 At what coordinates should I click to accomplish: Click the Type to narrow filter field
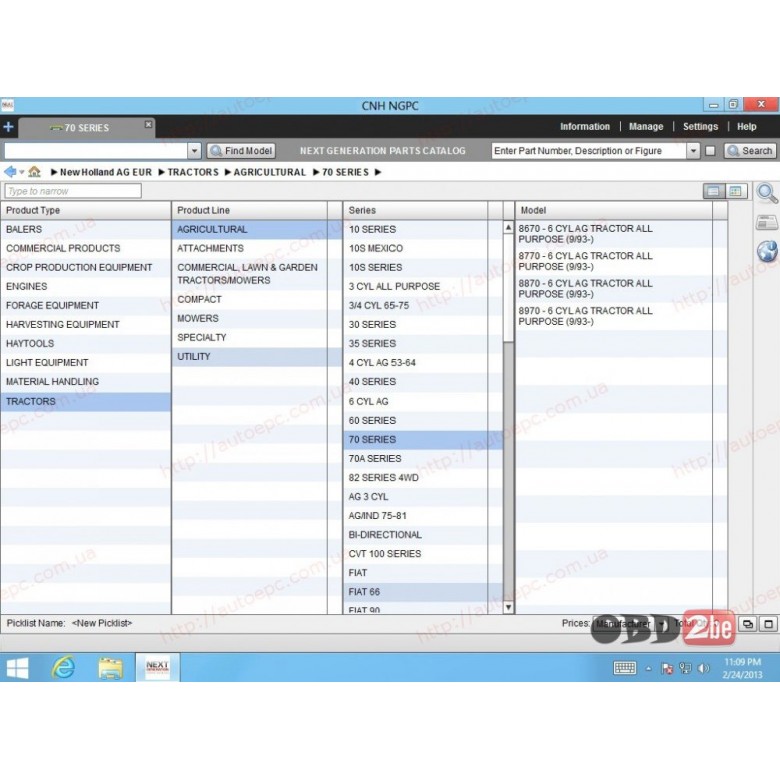[x=73, y=191]
